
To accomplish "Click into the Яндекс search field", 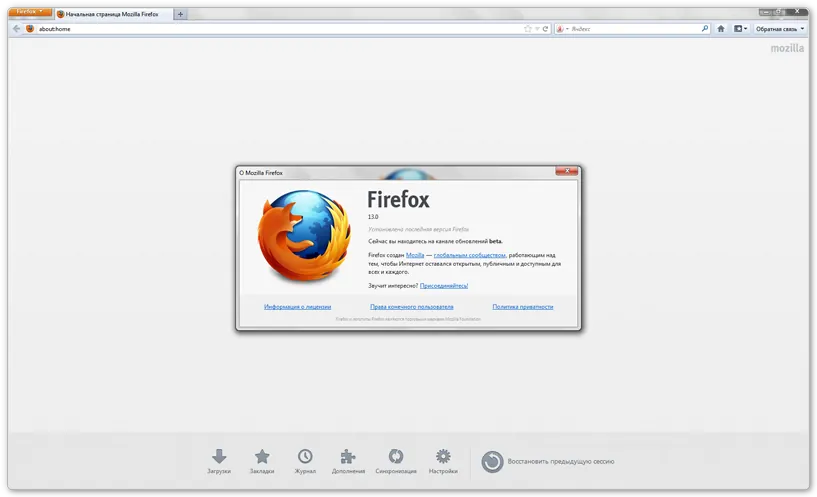I will (635, 29).
